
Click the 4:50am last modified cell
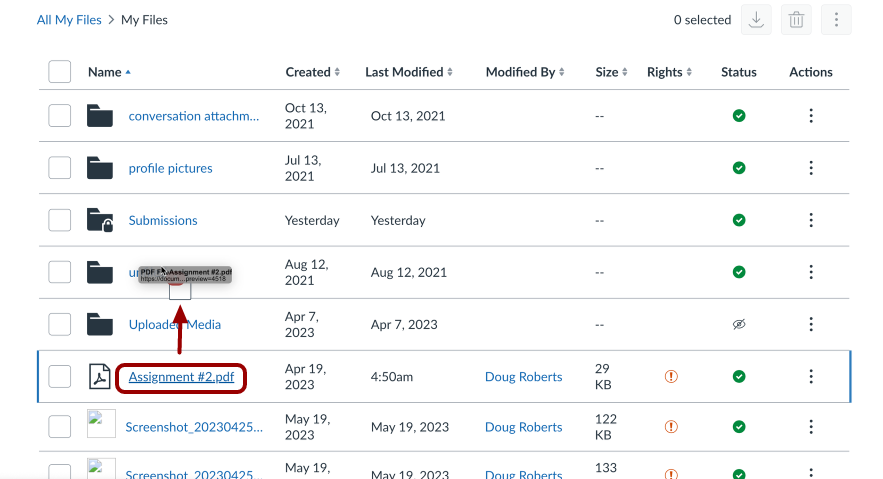pos(391,377)
